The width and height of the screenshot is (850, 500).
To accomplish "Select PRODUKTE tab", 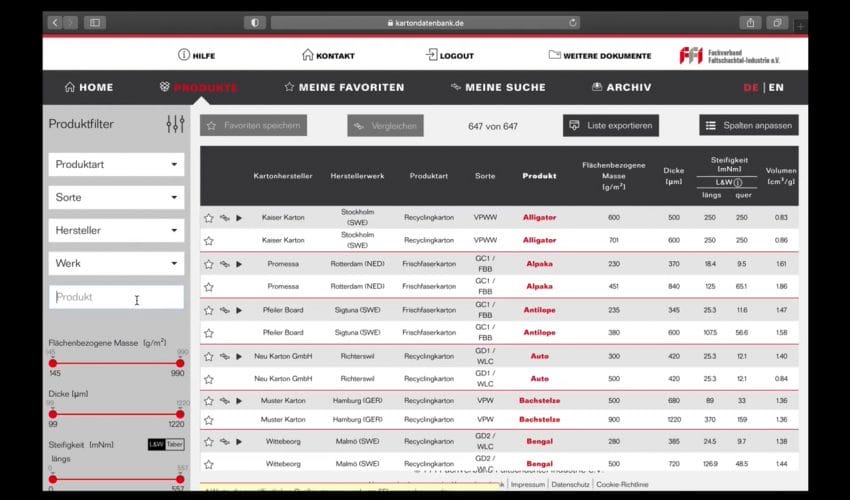I will coord(198,87).
